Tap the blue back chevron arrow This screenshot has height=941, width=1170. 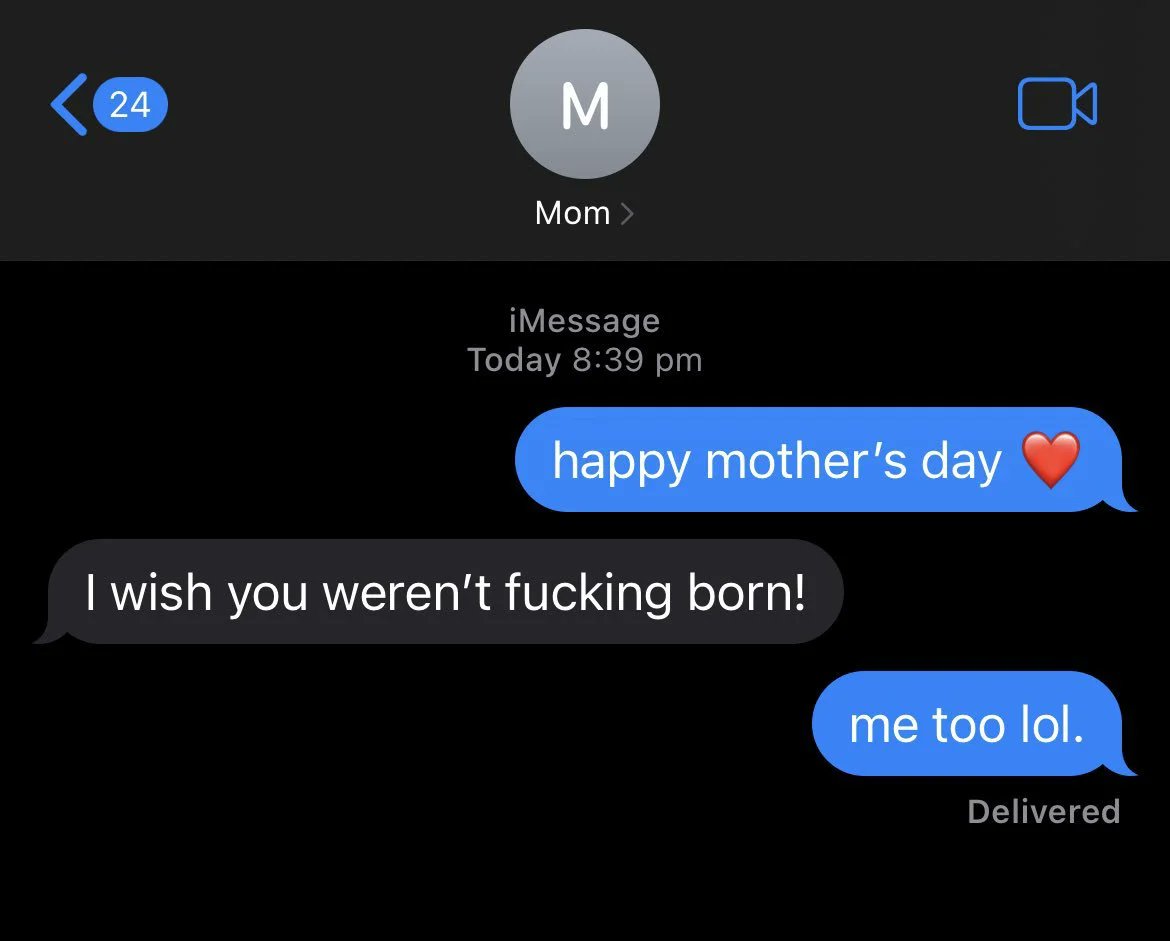pyautogui.click(x=68, y=104)
